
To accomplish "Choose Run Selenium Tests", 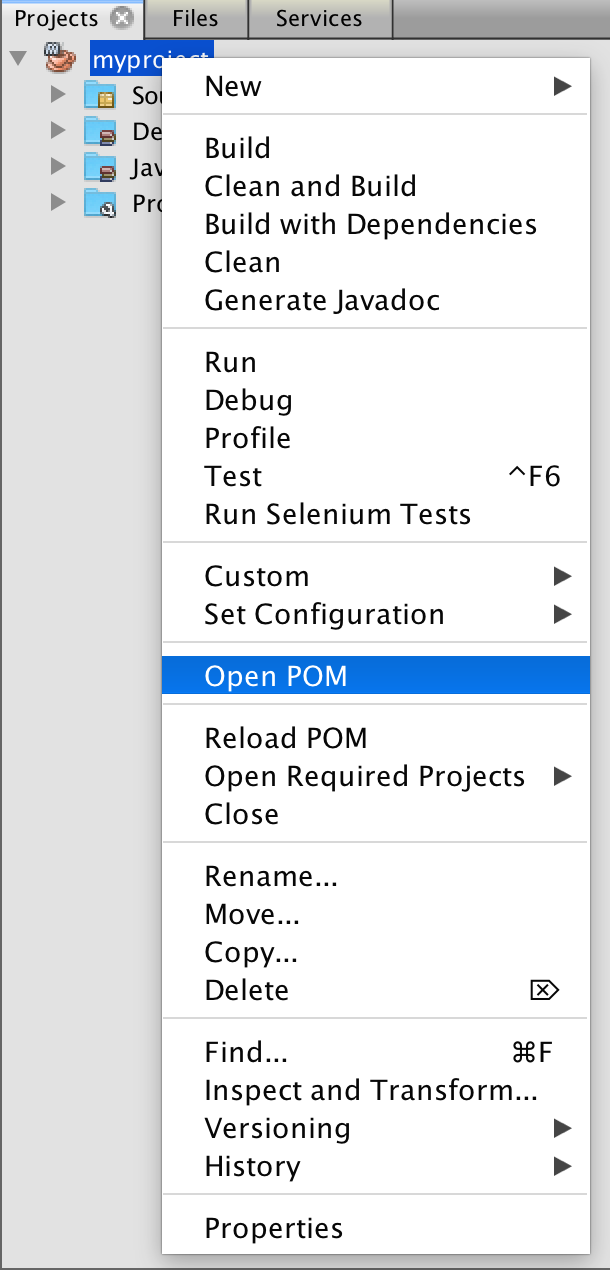I will (x=337, y=514).
